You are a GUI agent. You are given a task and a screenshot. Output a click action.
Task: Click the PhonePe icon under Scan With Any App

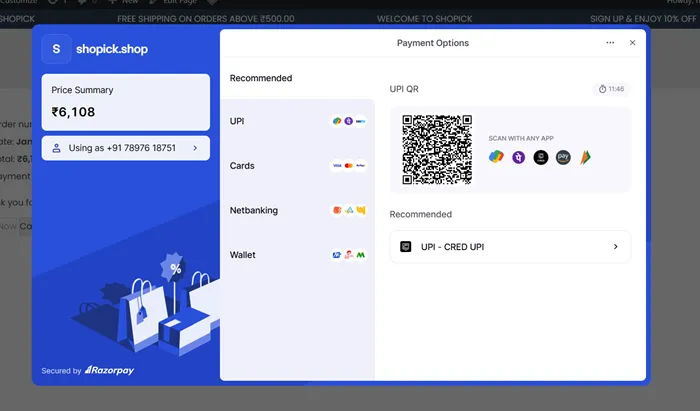[x=518, y=157]
